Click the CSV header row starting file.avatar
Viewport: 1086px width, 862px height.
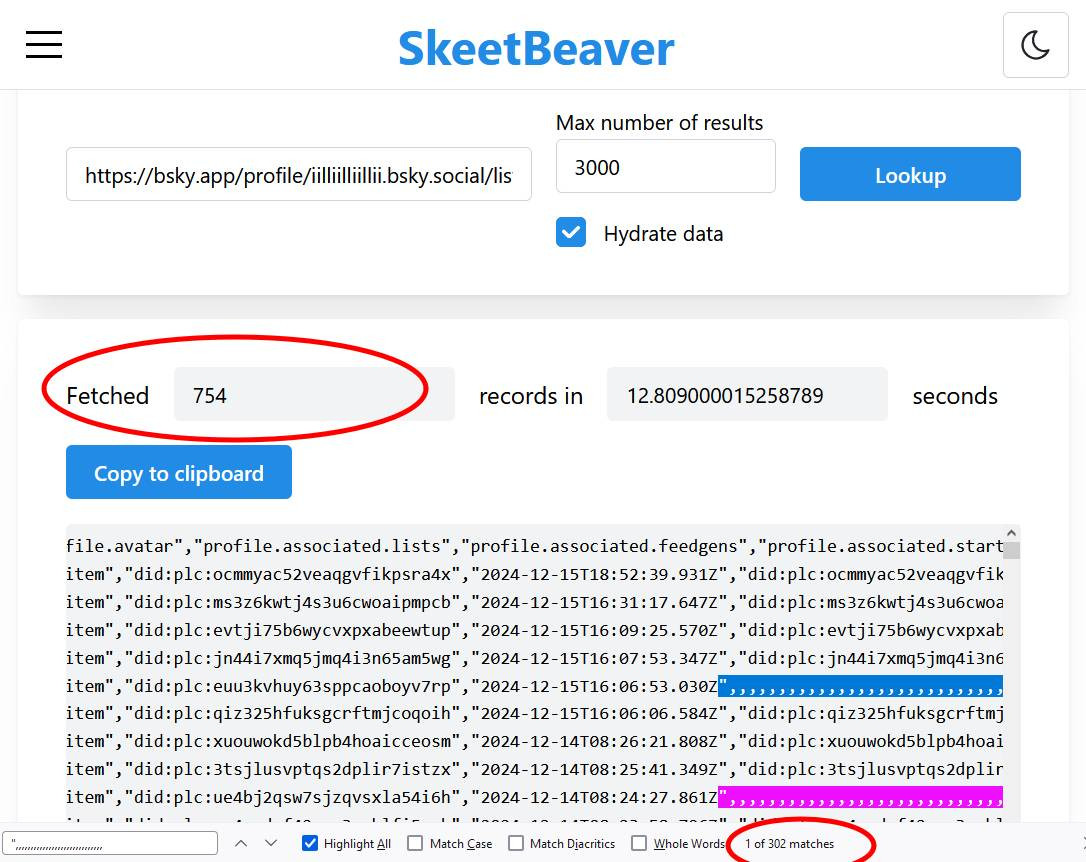(535, 546)
